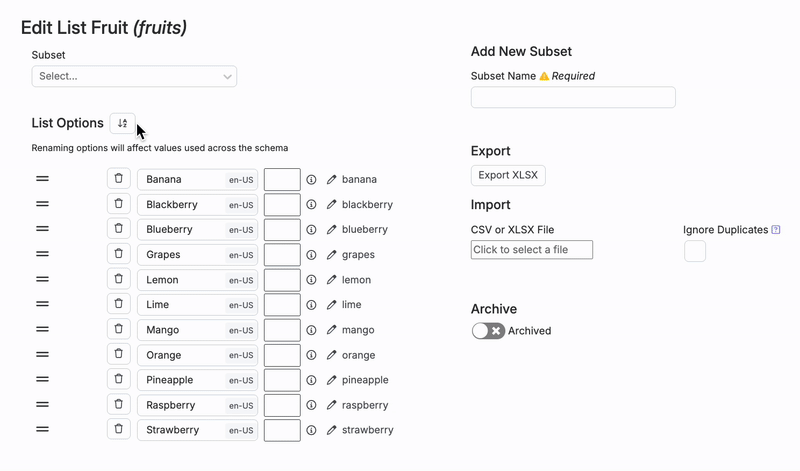Viewport: 800px width, 471px height.
Task: Focus the Subset Name input field
Action: click(x=573, y=97)
